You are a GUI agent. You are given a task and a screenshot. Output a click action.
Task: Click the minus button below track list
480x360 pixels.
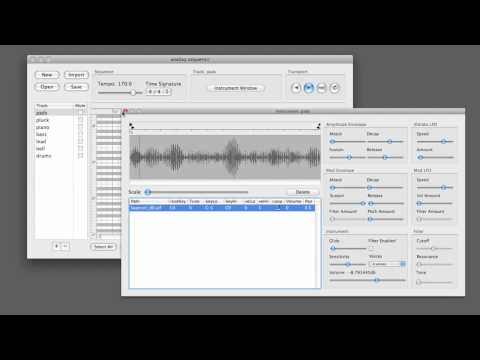[x=65, y=246]
